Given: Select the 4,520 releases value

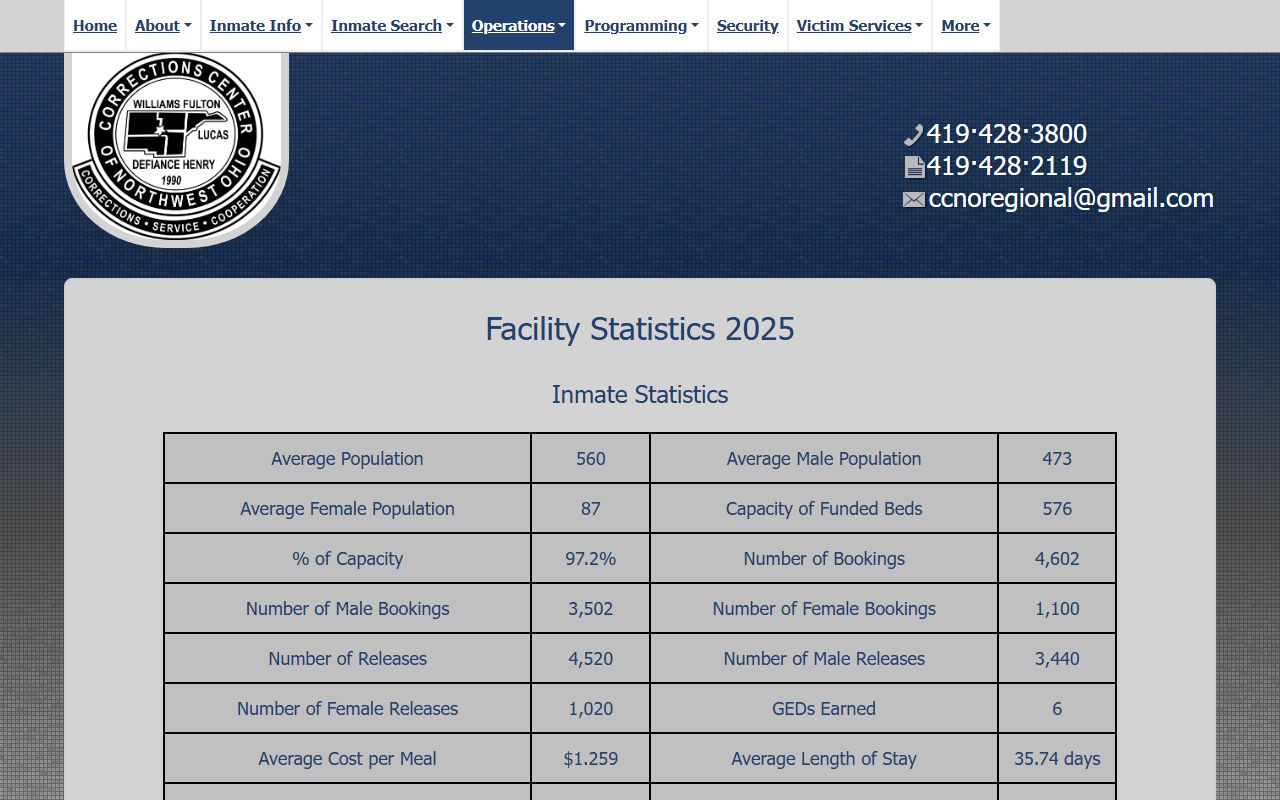Looking at the screenshot, I should pyautogui.click(x=591, y=659).
